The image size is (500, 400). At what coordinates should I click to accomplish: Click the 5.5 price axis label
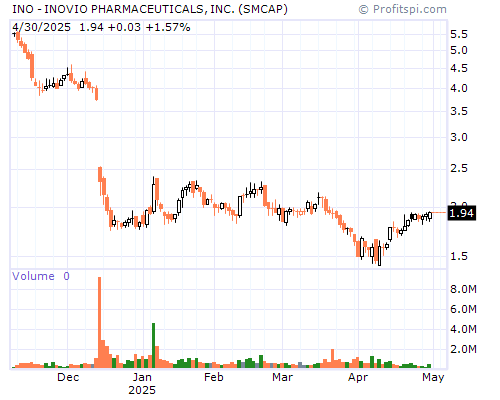459,34
